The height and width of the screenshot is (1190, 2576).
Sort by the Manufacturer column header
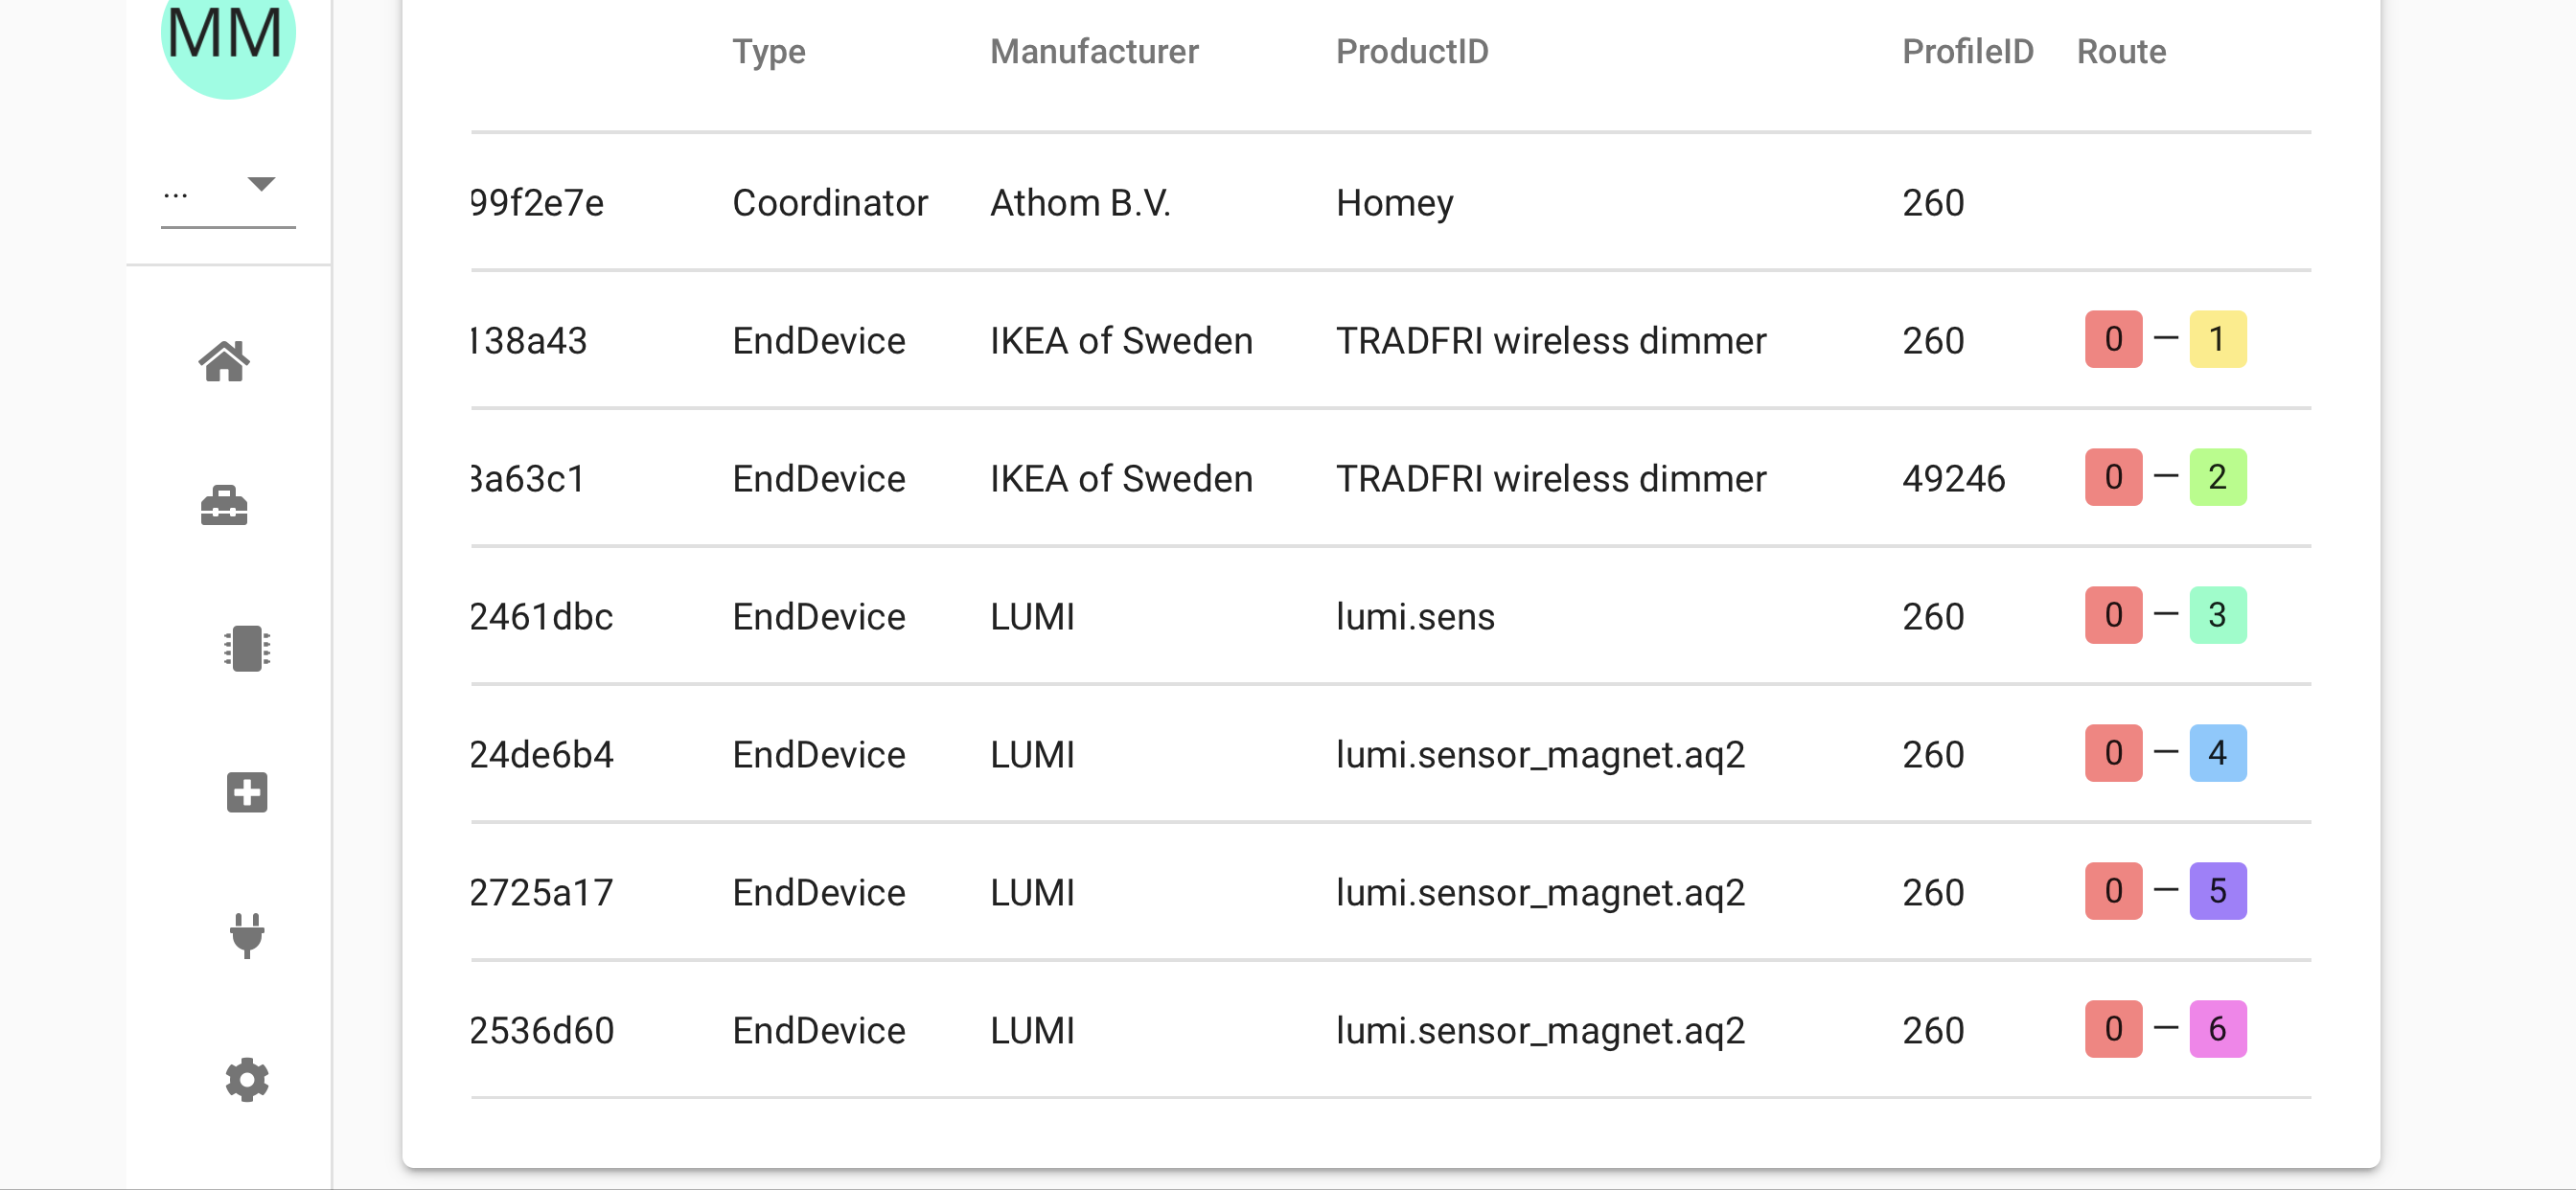click(1093, 52)
